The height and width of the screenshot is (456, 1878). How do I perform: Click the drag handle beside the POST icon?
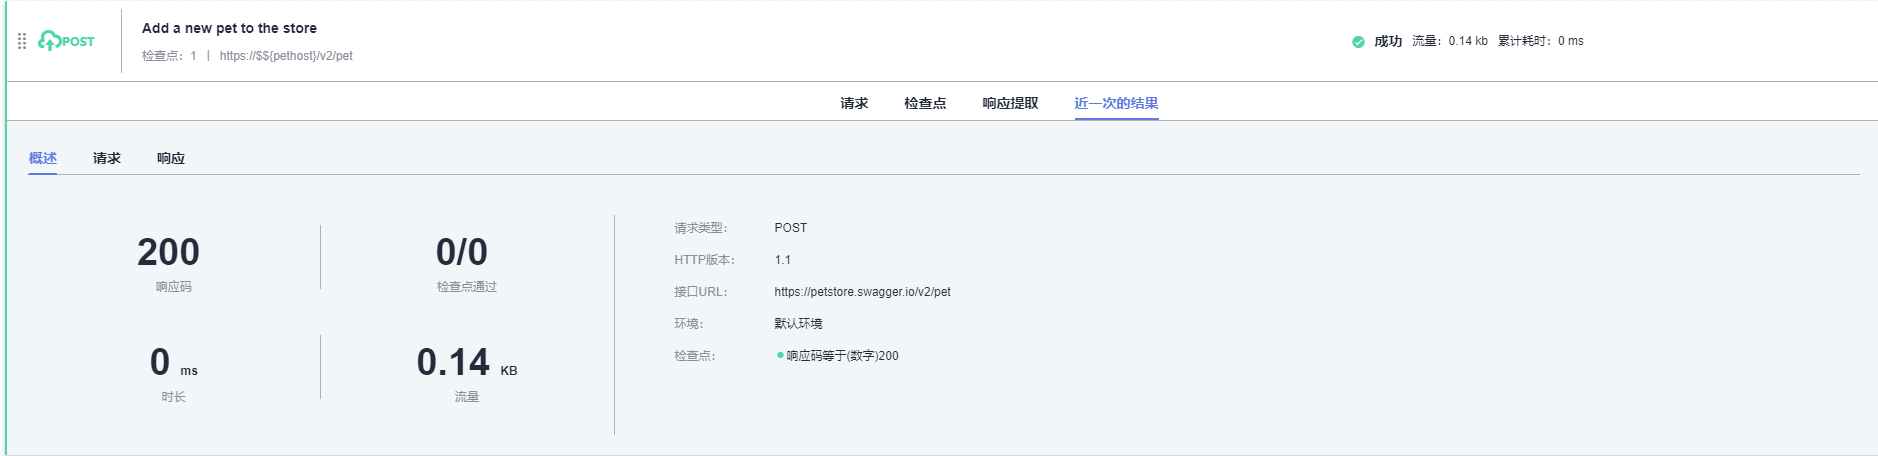click(22, 41)
